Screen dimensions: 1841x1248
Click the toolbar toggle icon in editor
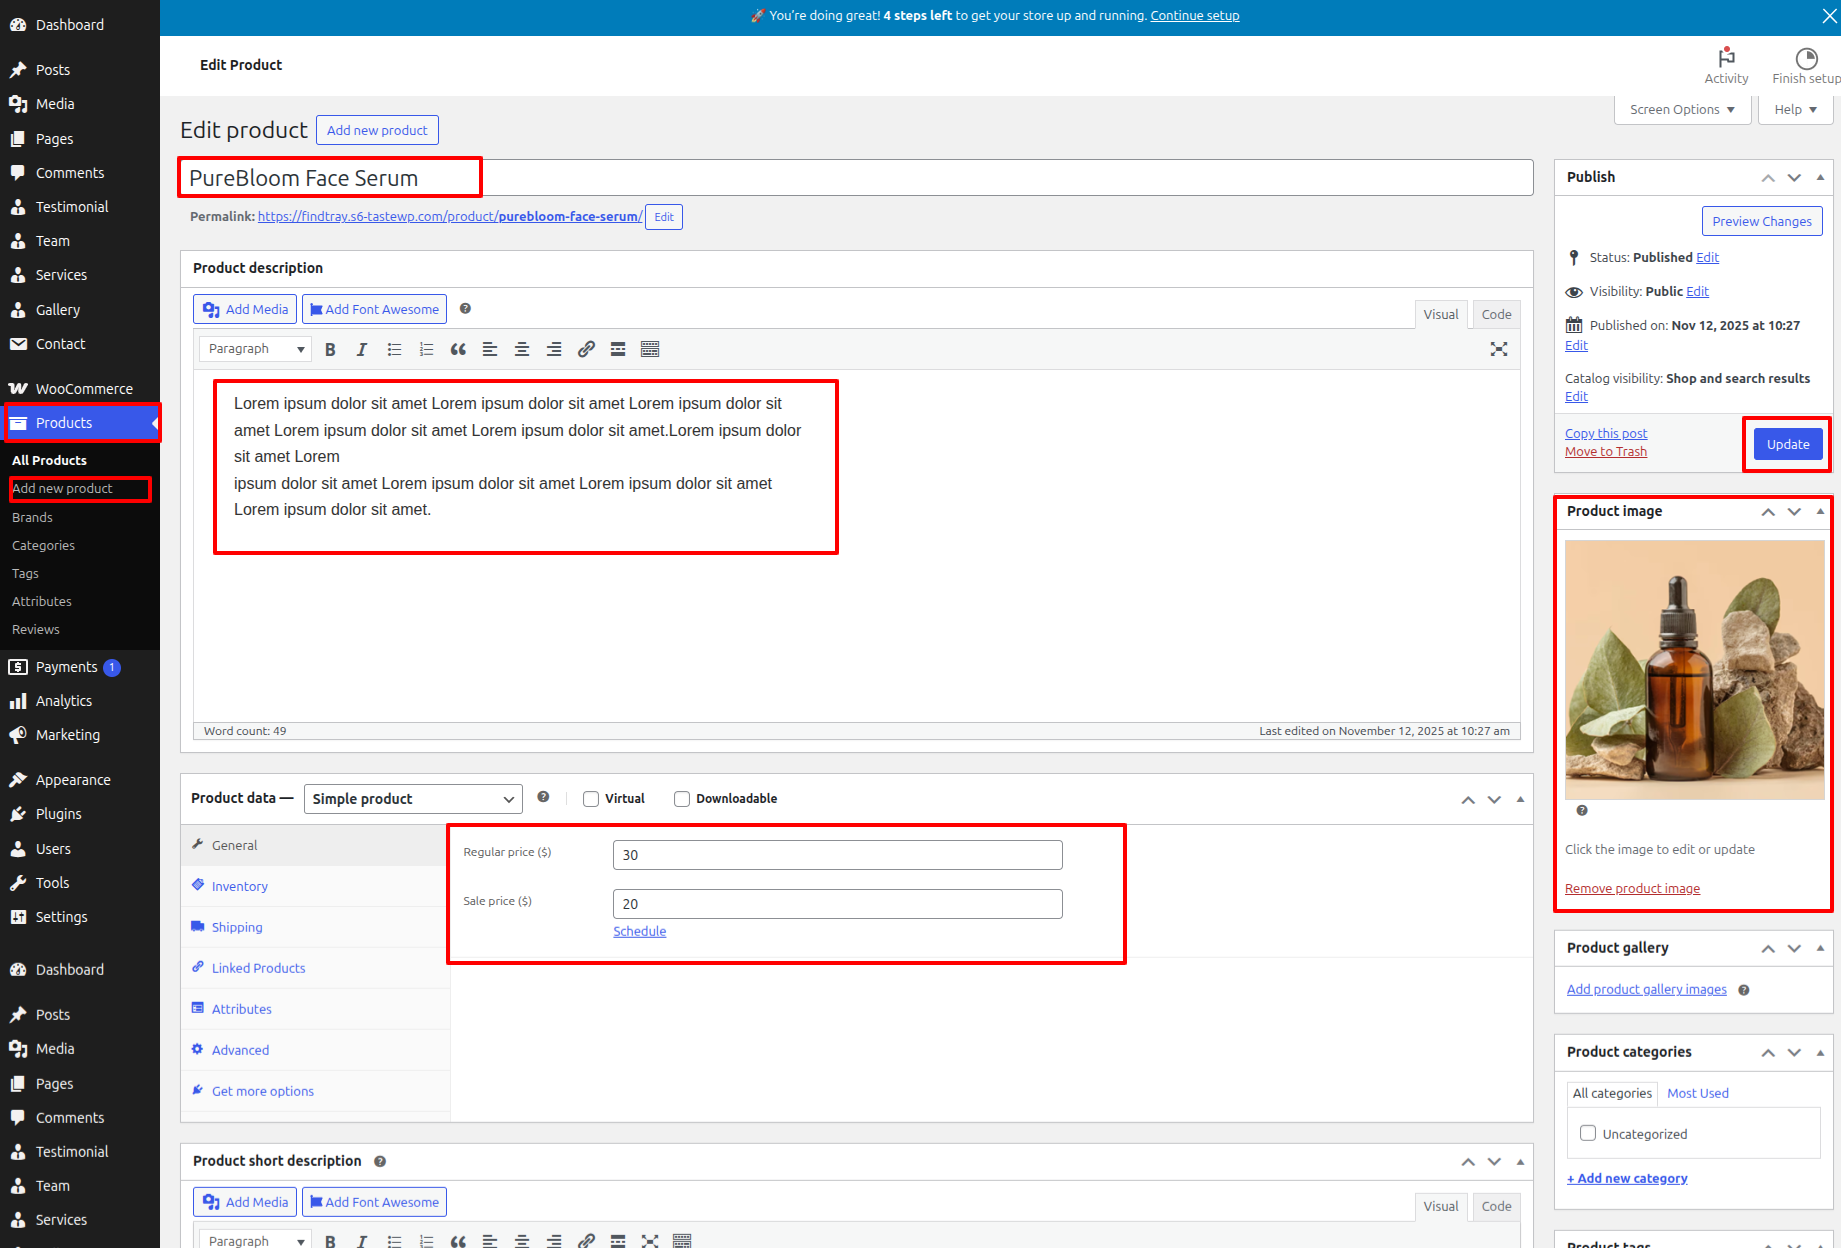pos(650,349)
